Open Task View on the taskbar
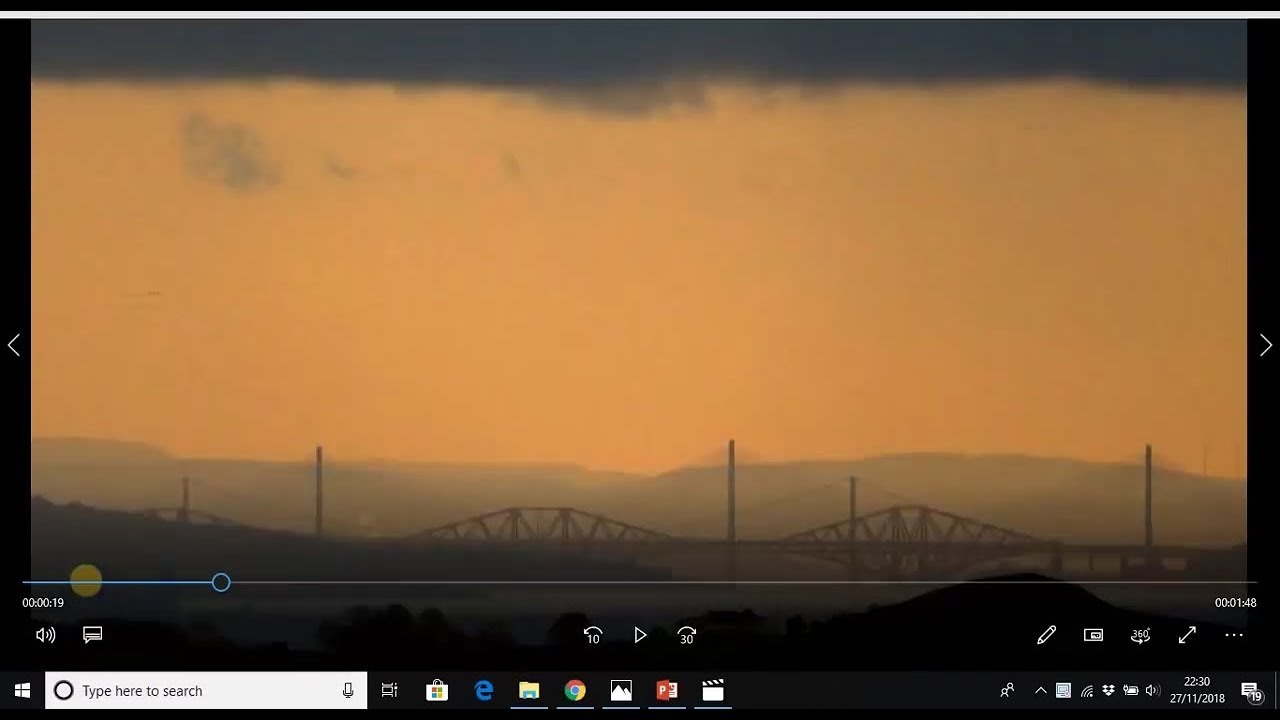 [x=390, y=691]
